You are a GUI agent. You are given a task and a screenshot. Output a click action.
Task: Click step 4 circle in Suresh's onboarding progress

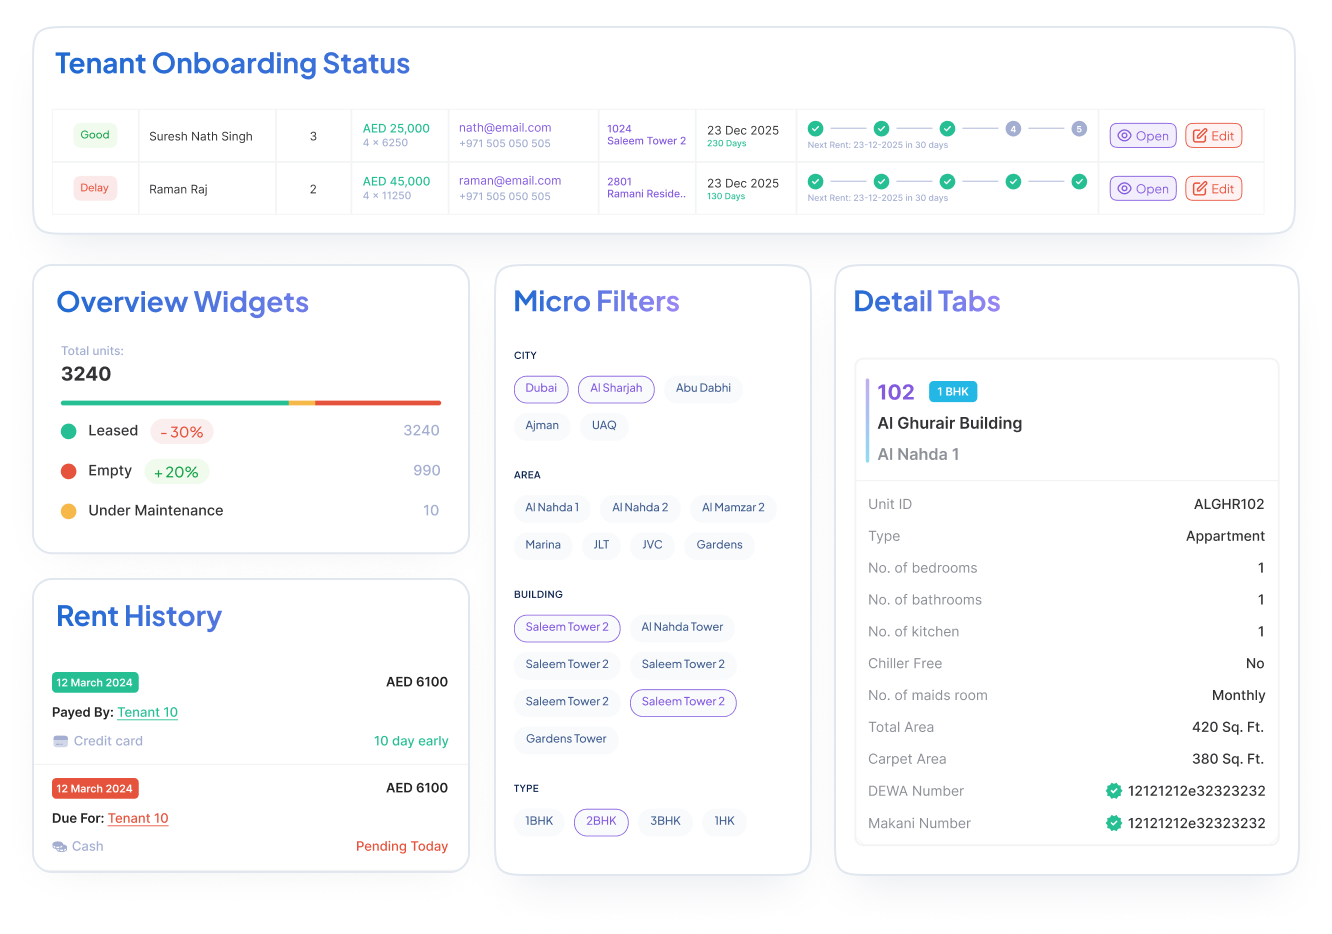[x=1013, y=129]
